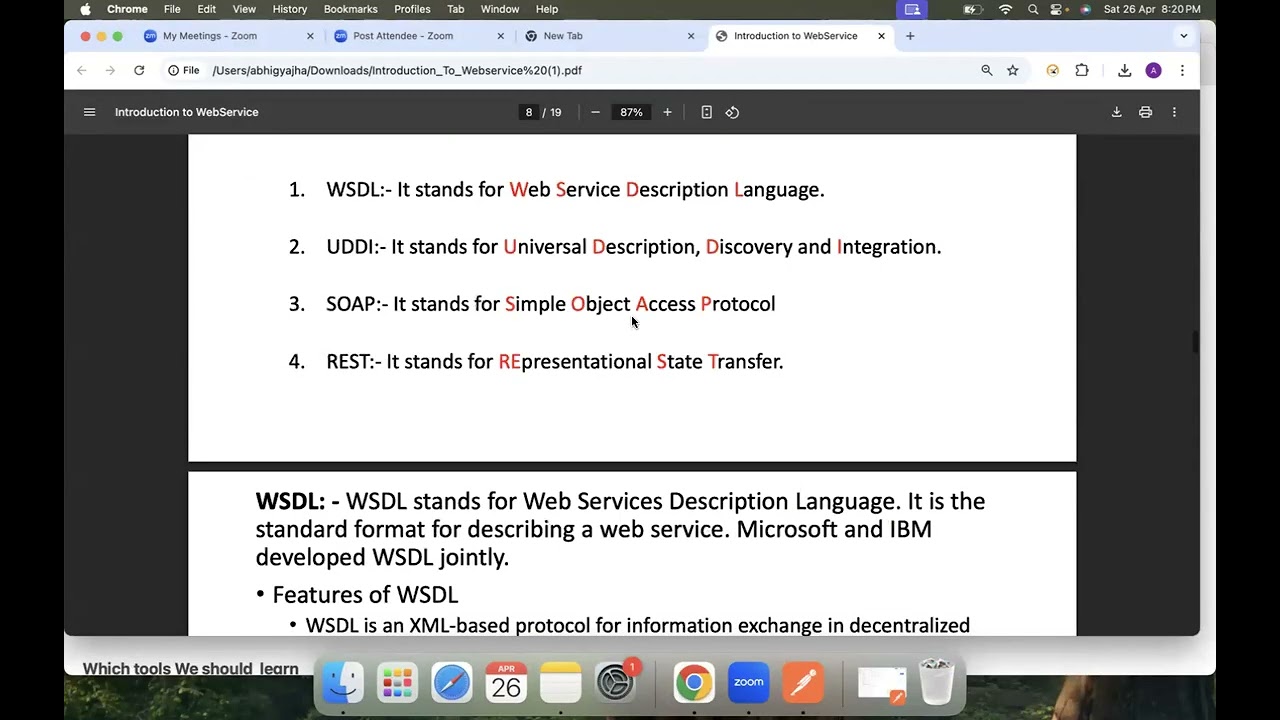The width and height of the screenshot is (1280, 720).
Task: Open Finder from the Dock
Action: click(x=343, y=682)
